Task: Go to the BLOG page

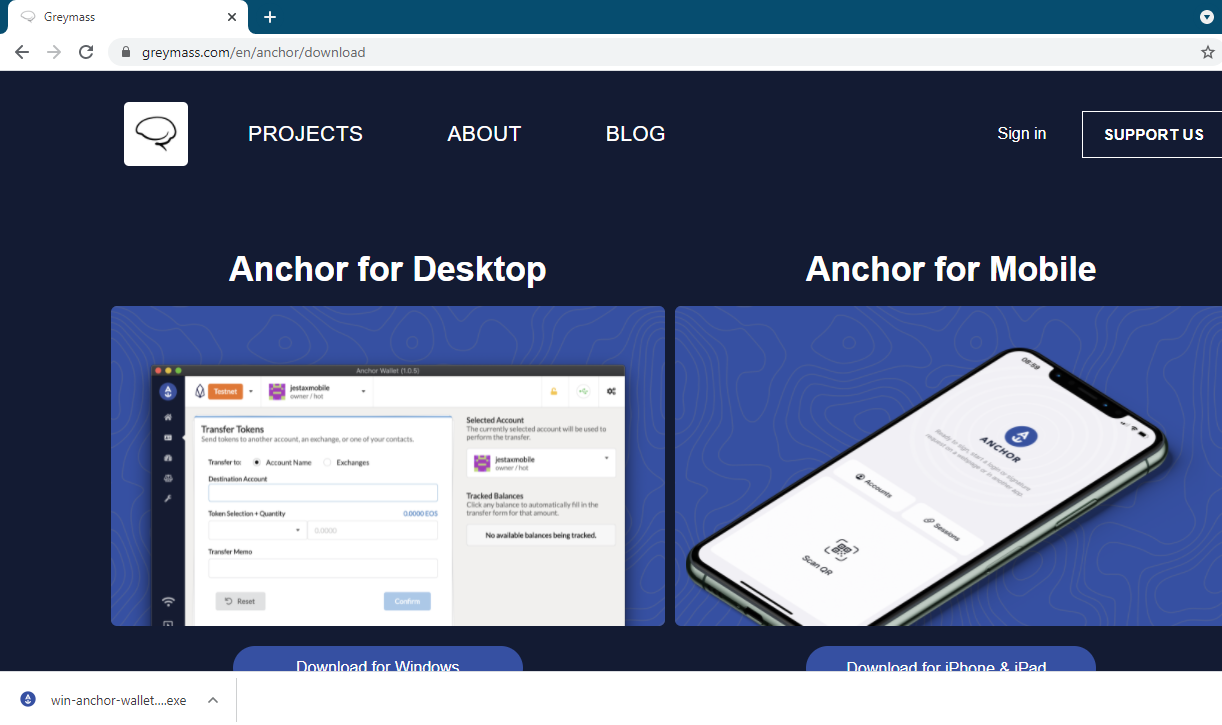Action: point(635,134)
